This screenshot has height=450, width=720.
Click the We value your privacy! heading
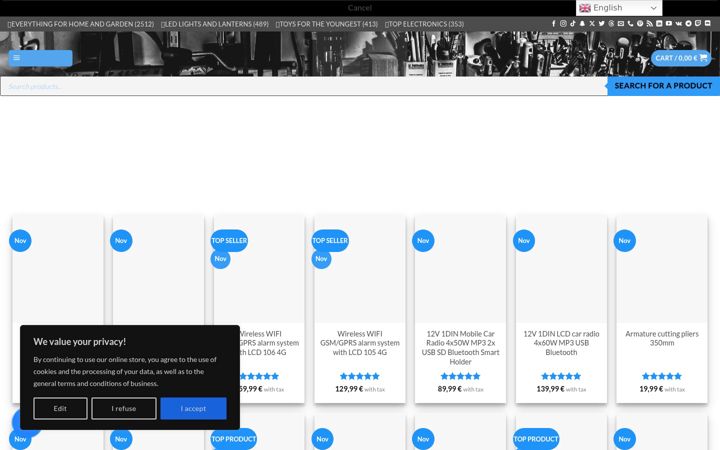point(79,342)
